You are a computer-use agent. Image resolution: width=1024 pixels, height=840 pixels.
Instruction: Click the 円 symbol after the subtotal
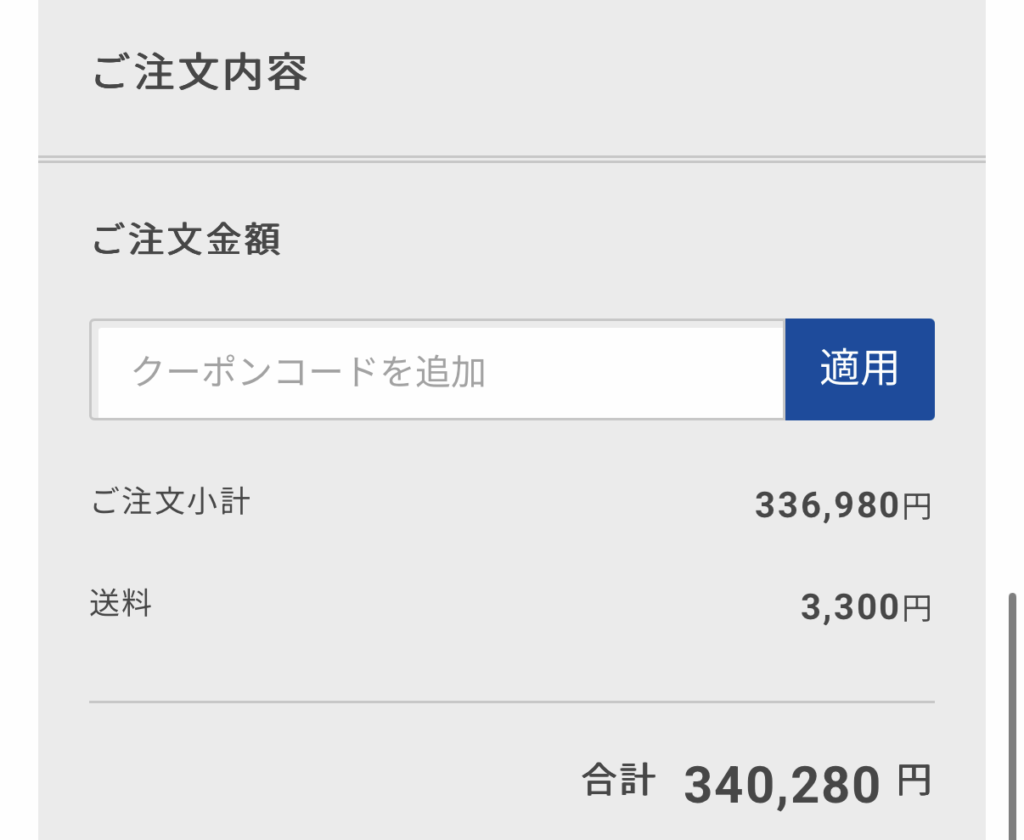[x=917, y=507]
